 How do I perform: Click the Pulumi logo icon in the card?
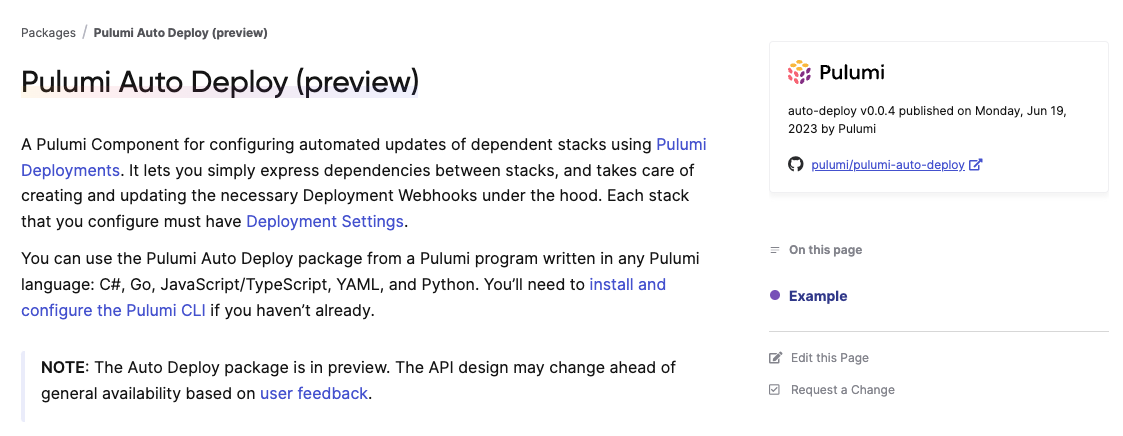pyautogui.click(x=799, y=73)
